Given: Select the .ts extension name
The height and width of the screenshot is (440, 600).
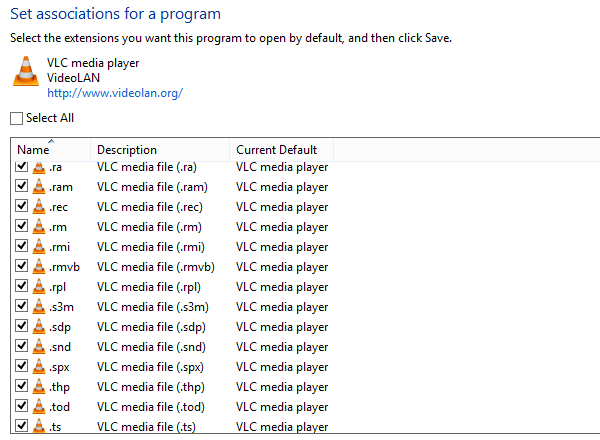Looking at the screenshot, I should click(x=55, y=427).
